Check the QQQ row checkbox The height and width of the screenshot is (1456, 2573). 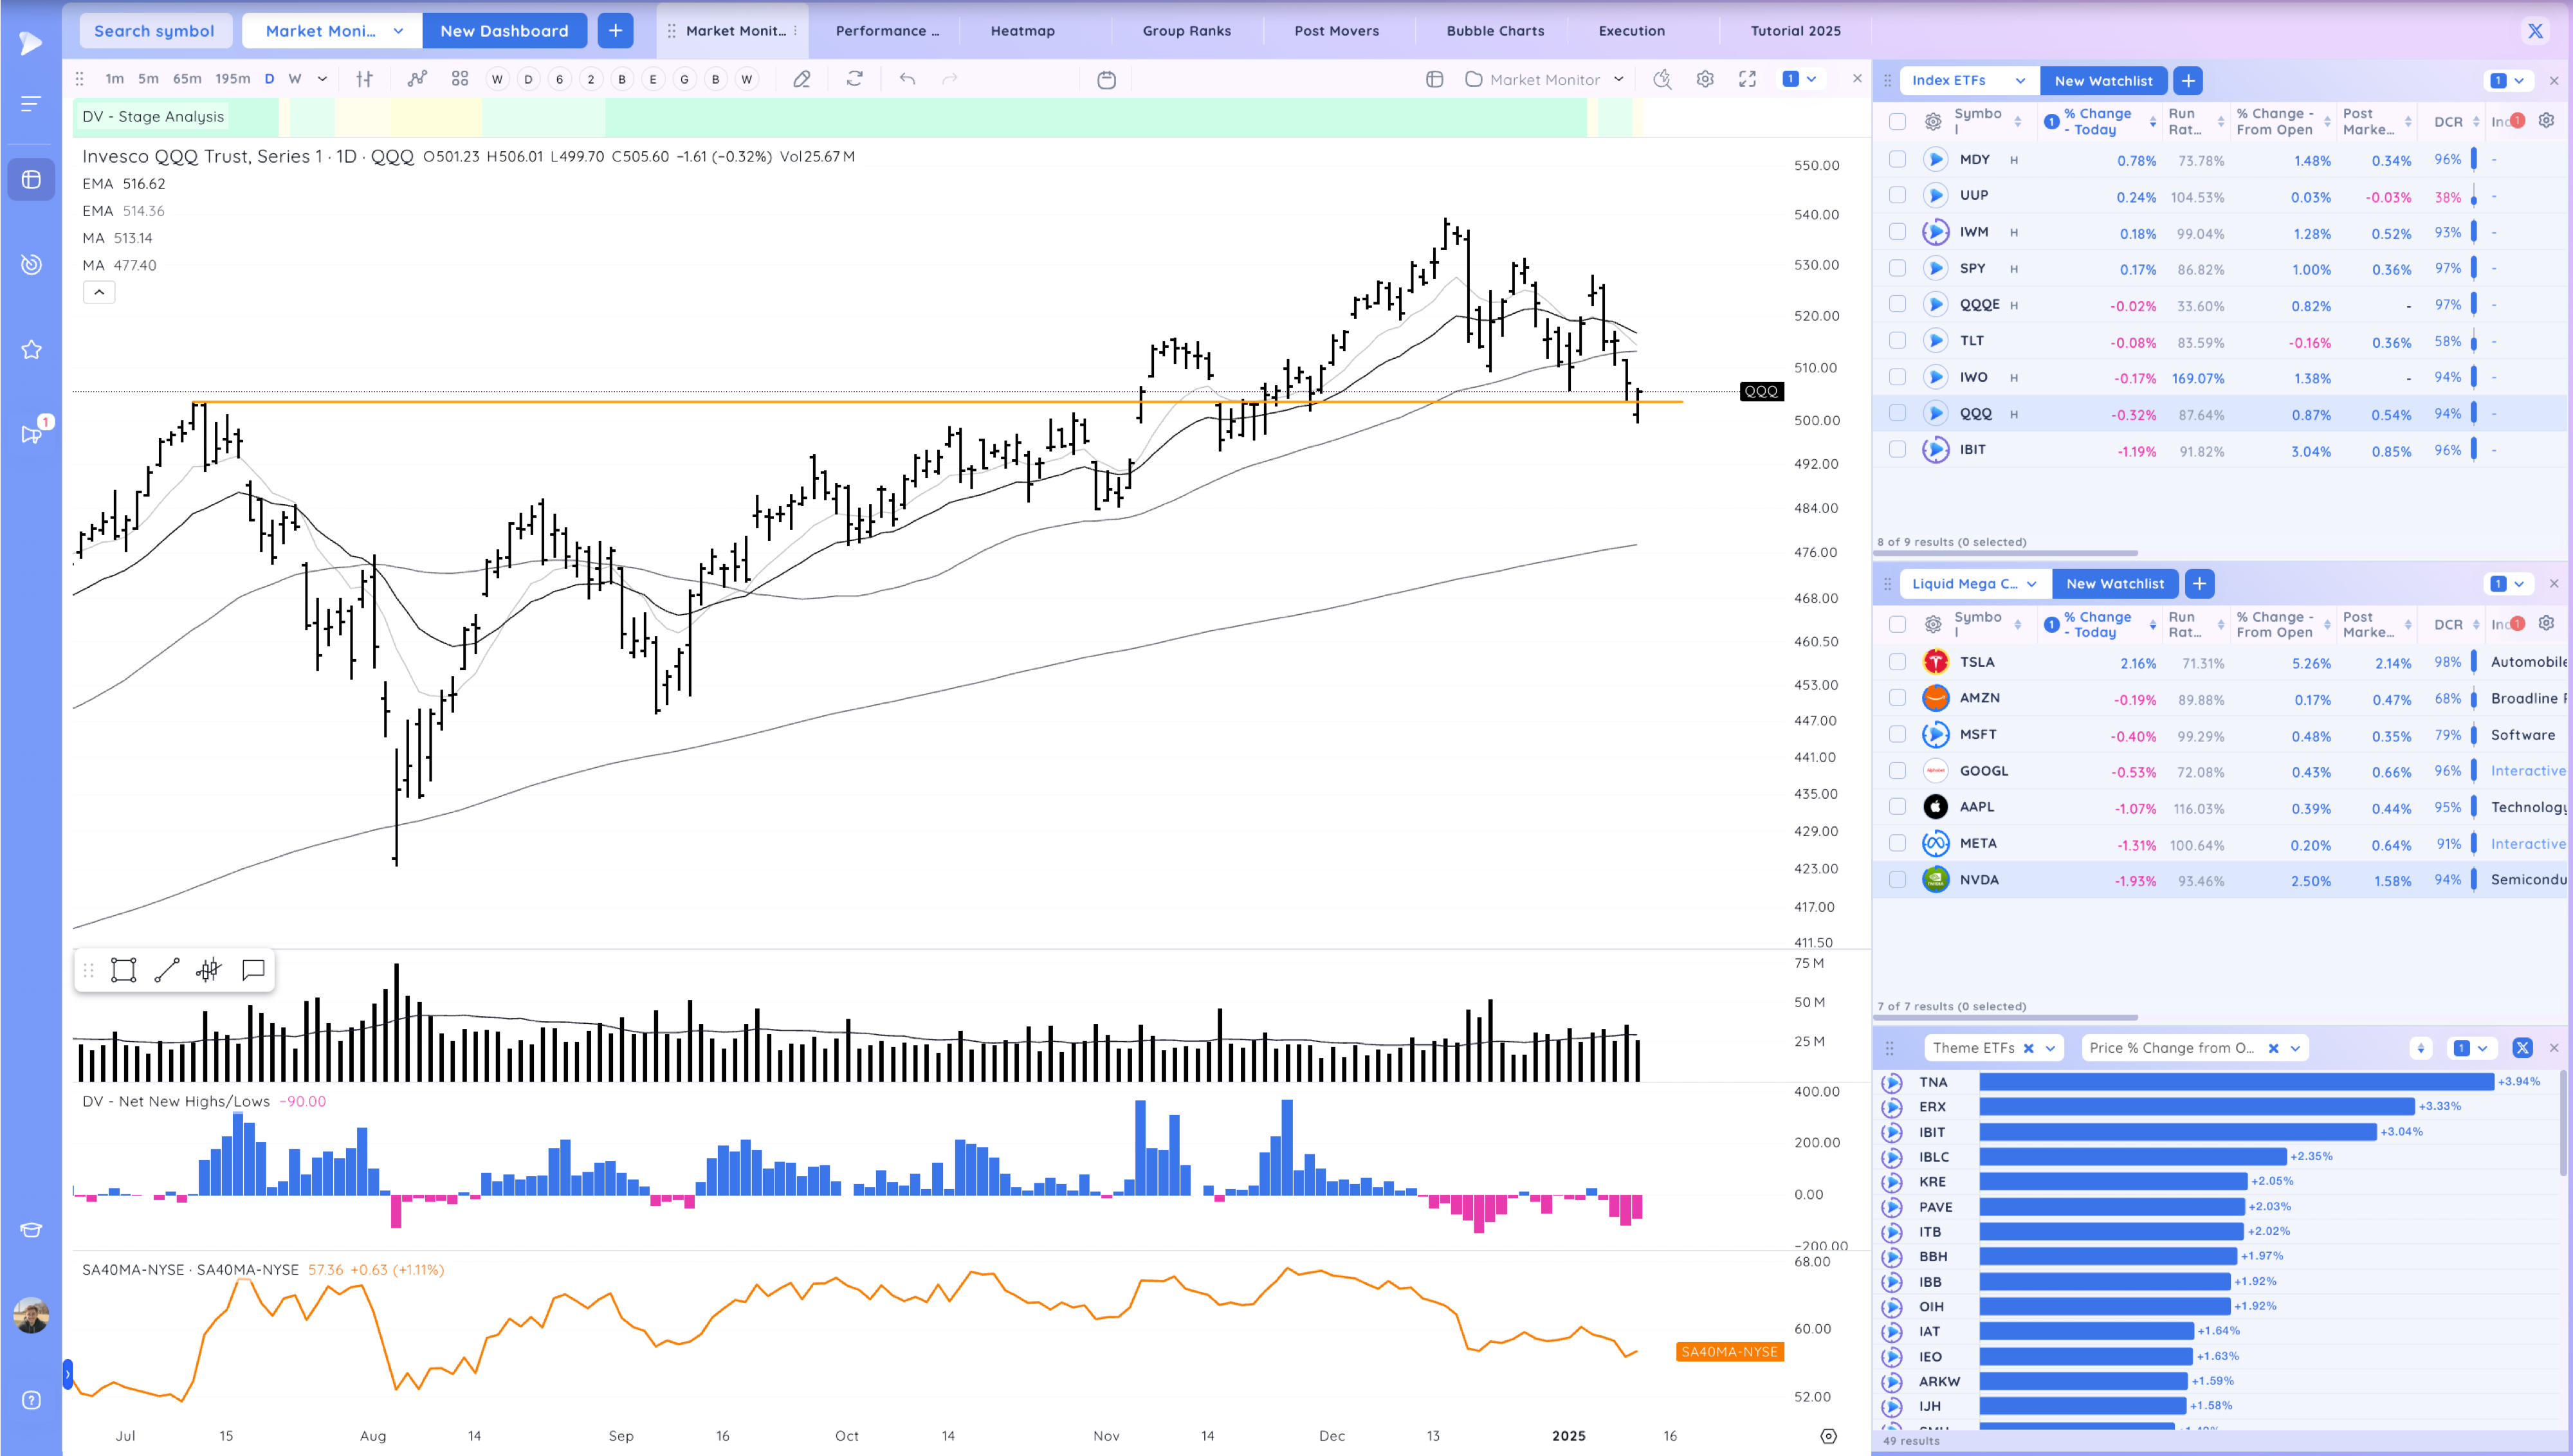[1897, 413]
